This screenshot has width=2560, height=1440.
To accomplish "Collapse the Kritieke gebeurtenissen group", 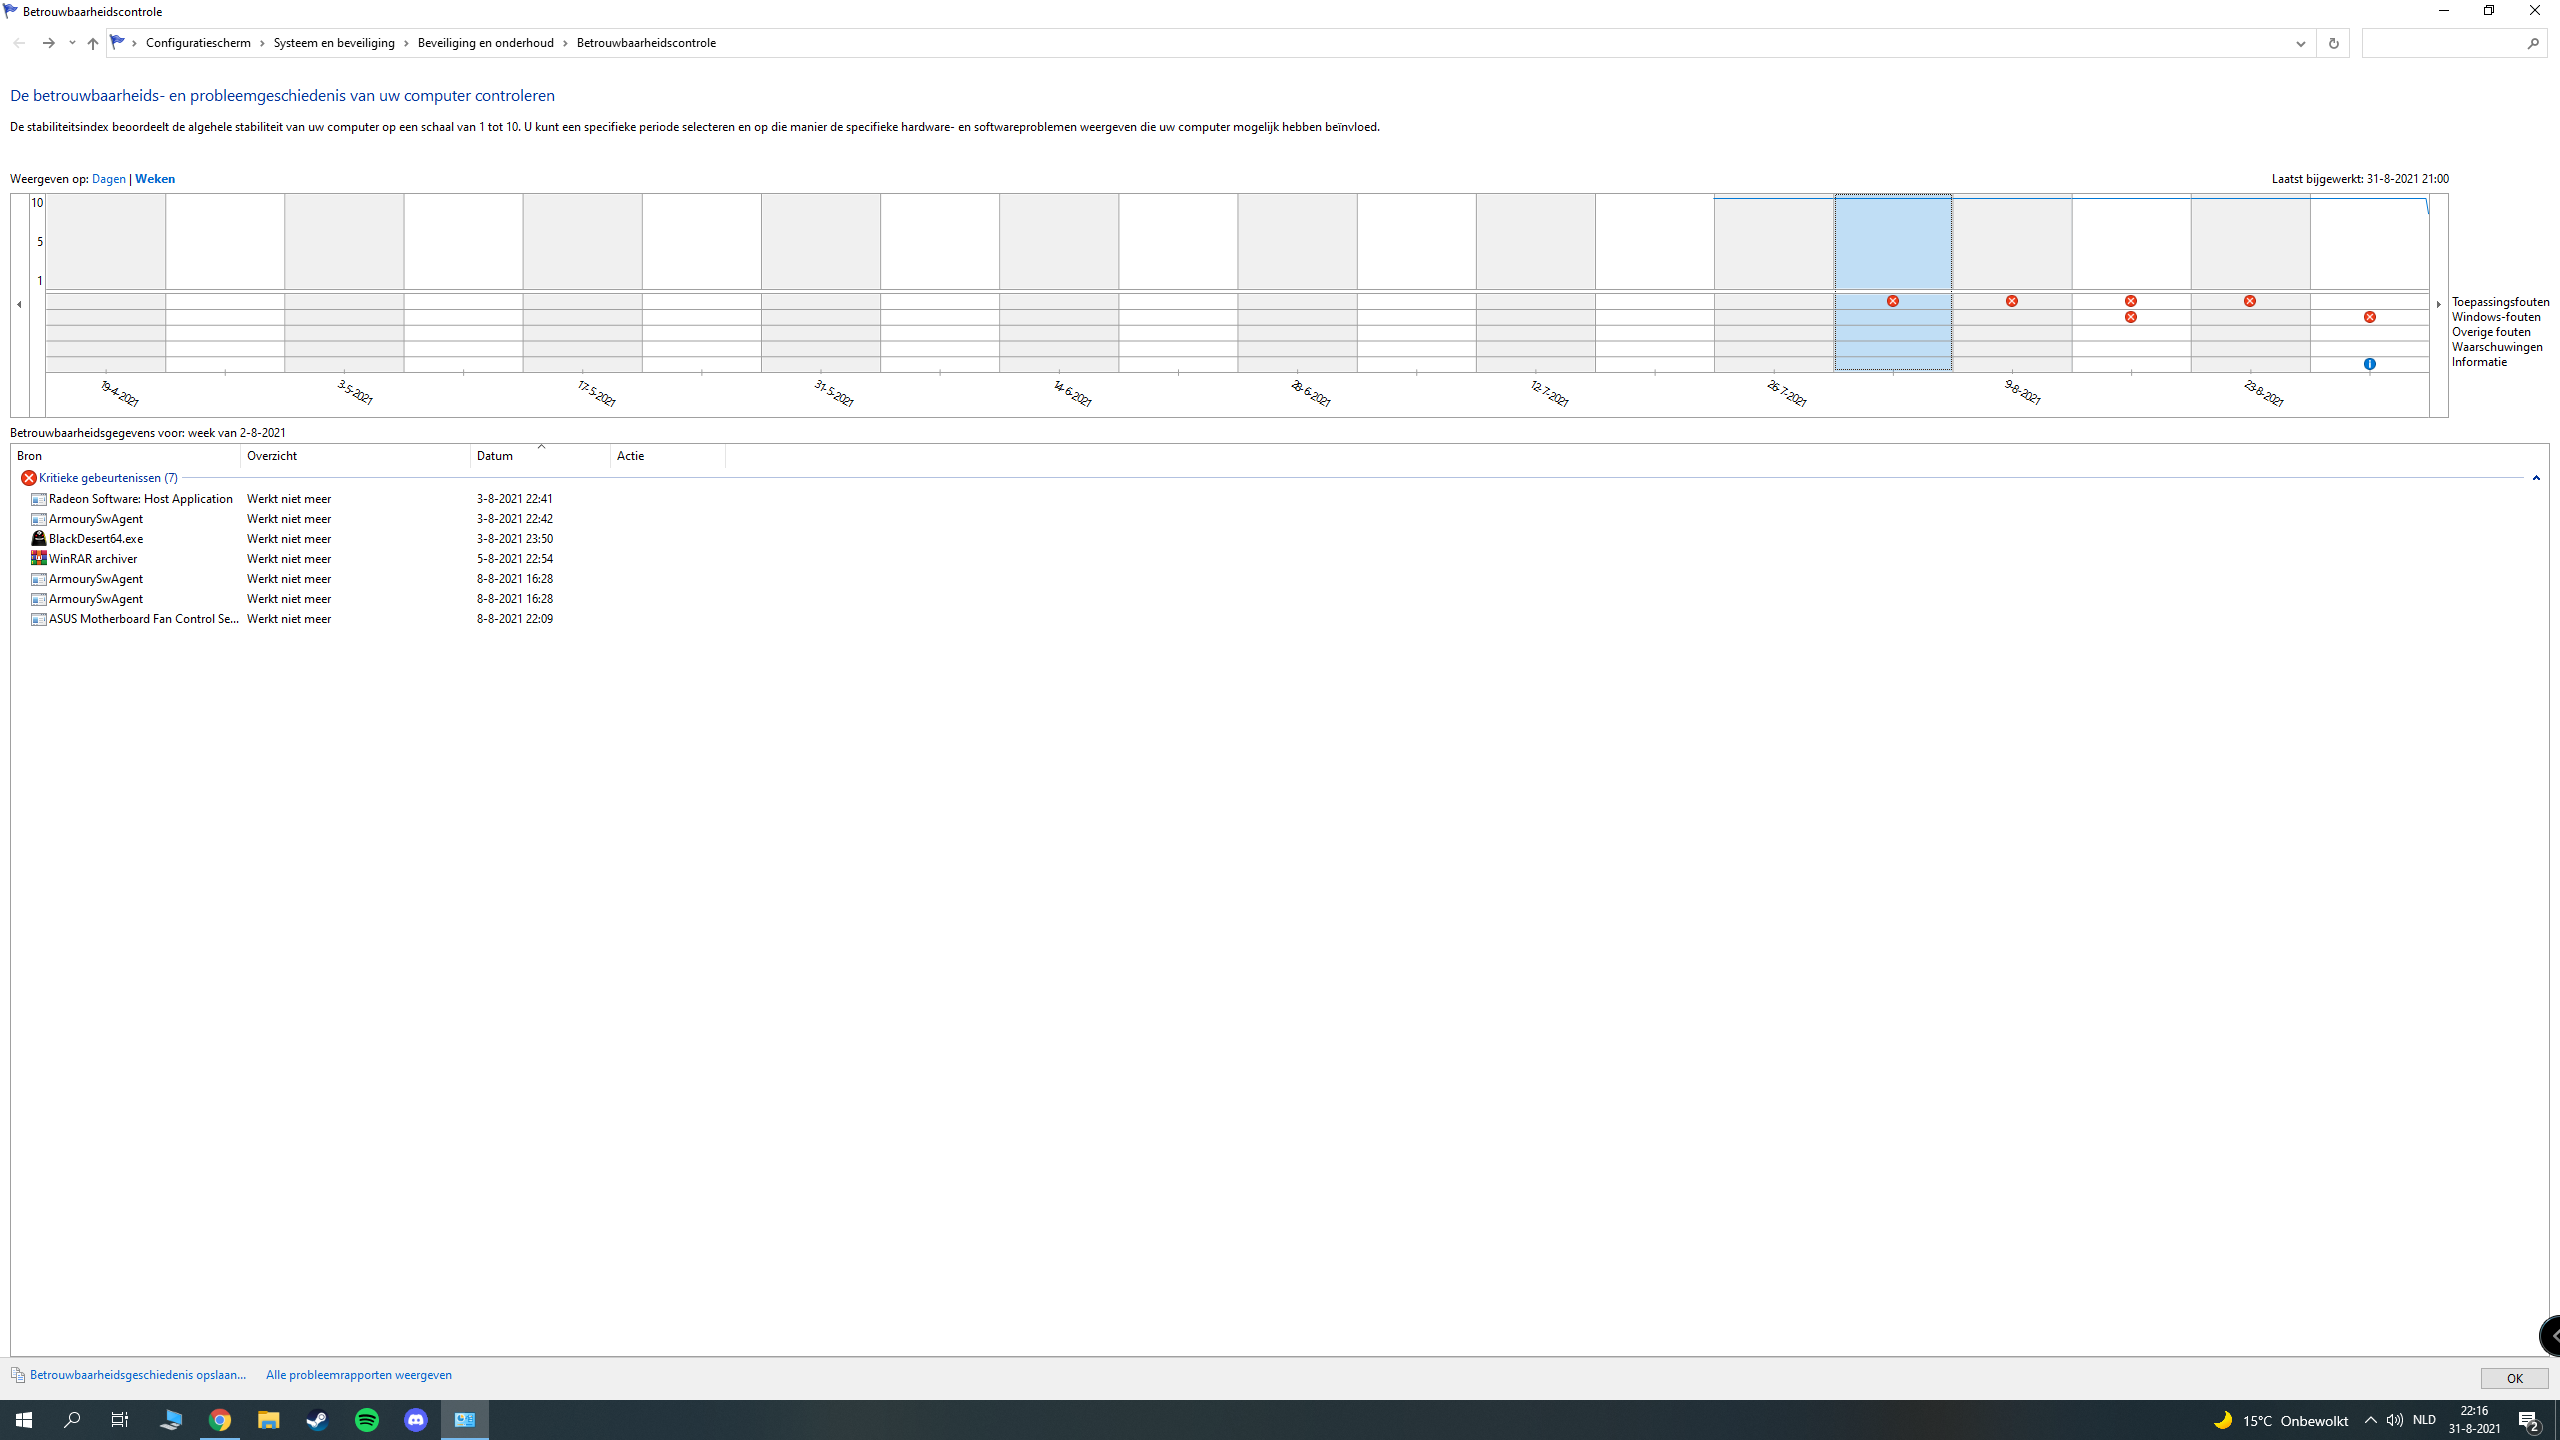I will (x=2536, y=478).
